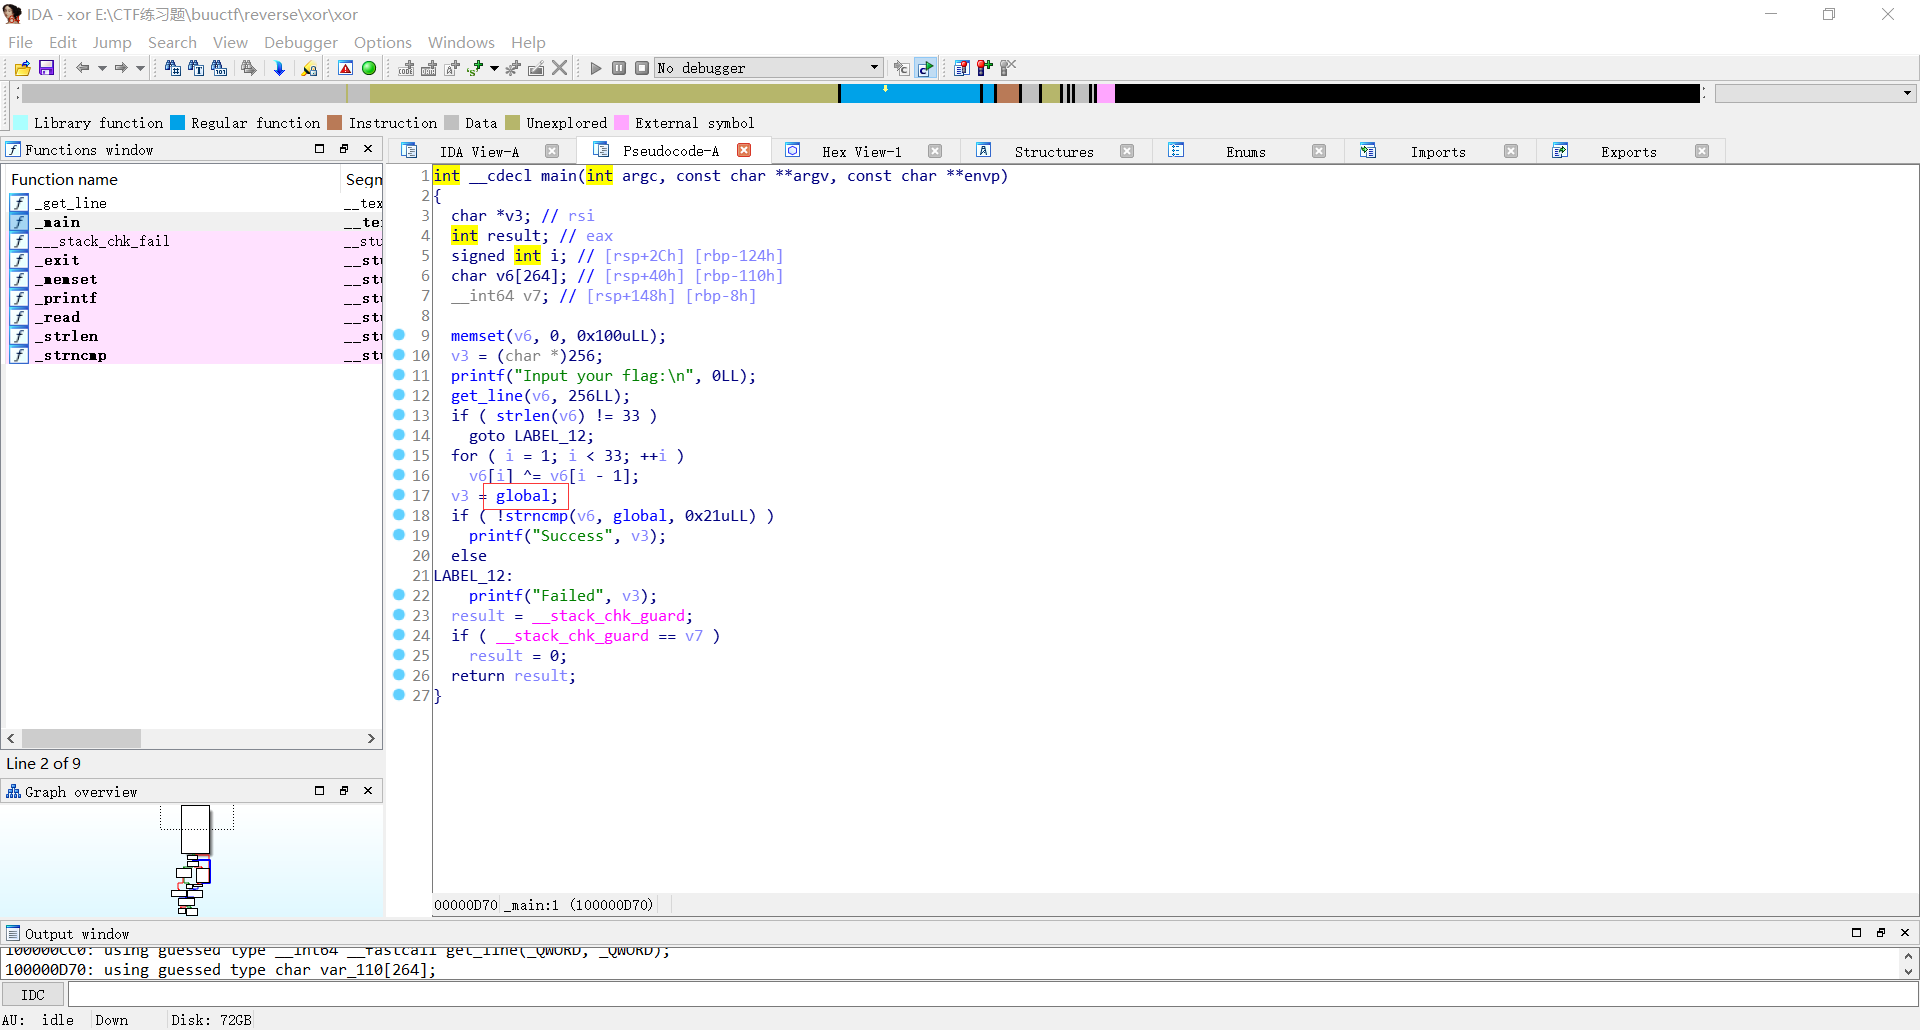Toggle breakpoint dot on line 16

pyautogui.click(x=399, y=475)
